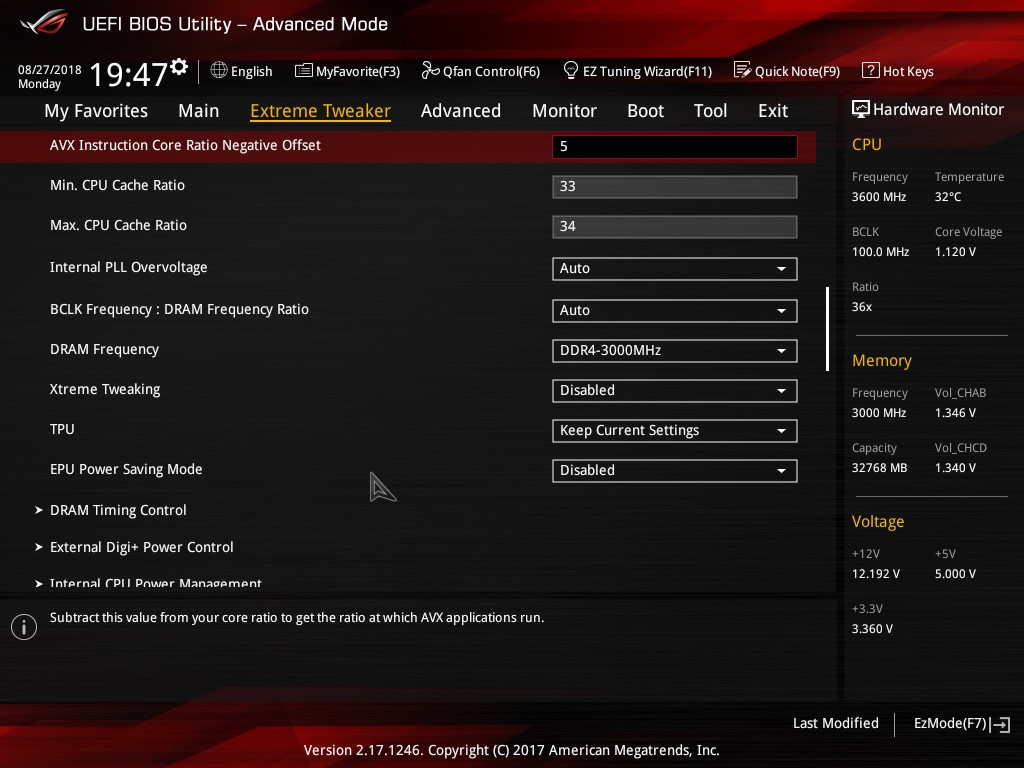
Task: Click the Qfan Control fan icon
Action: click(x=430, y=70)
